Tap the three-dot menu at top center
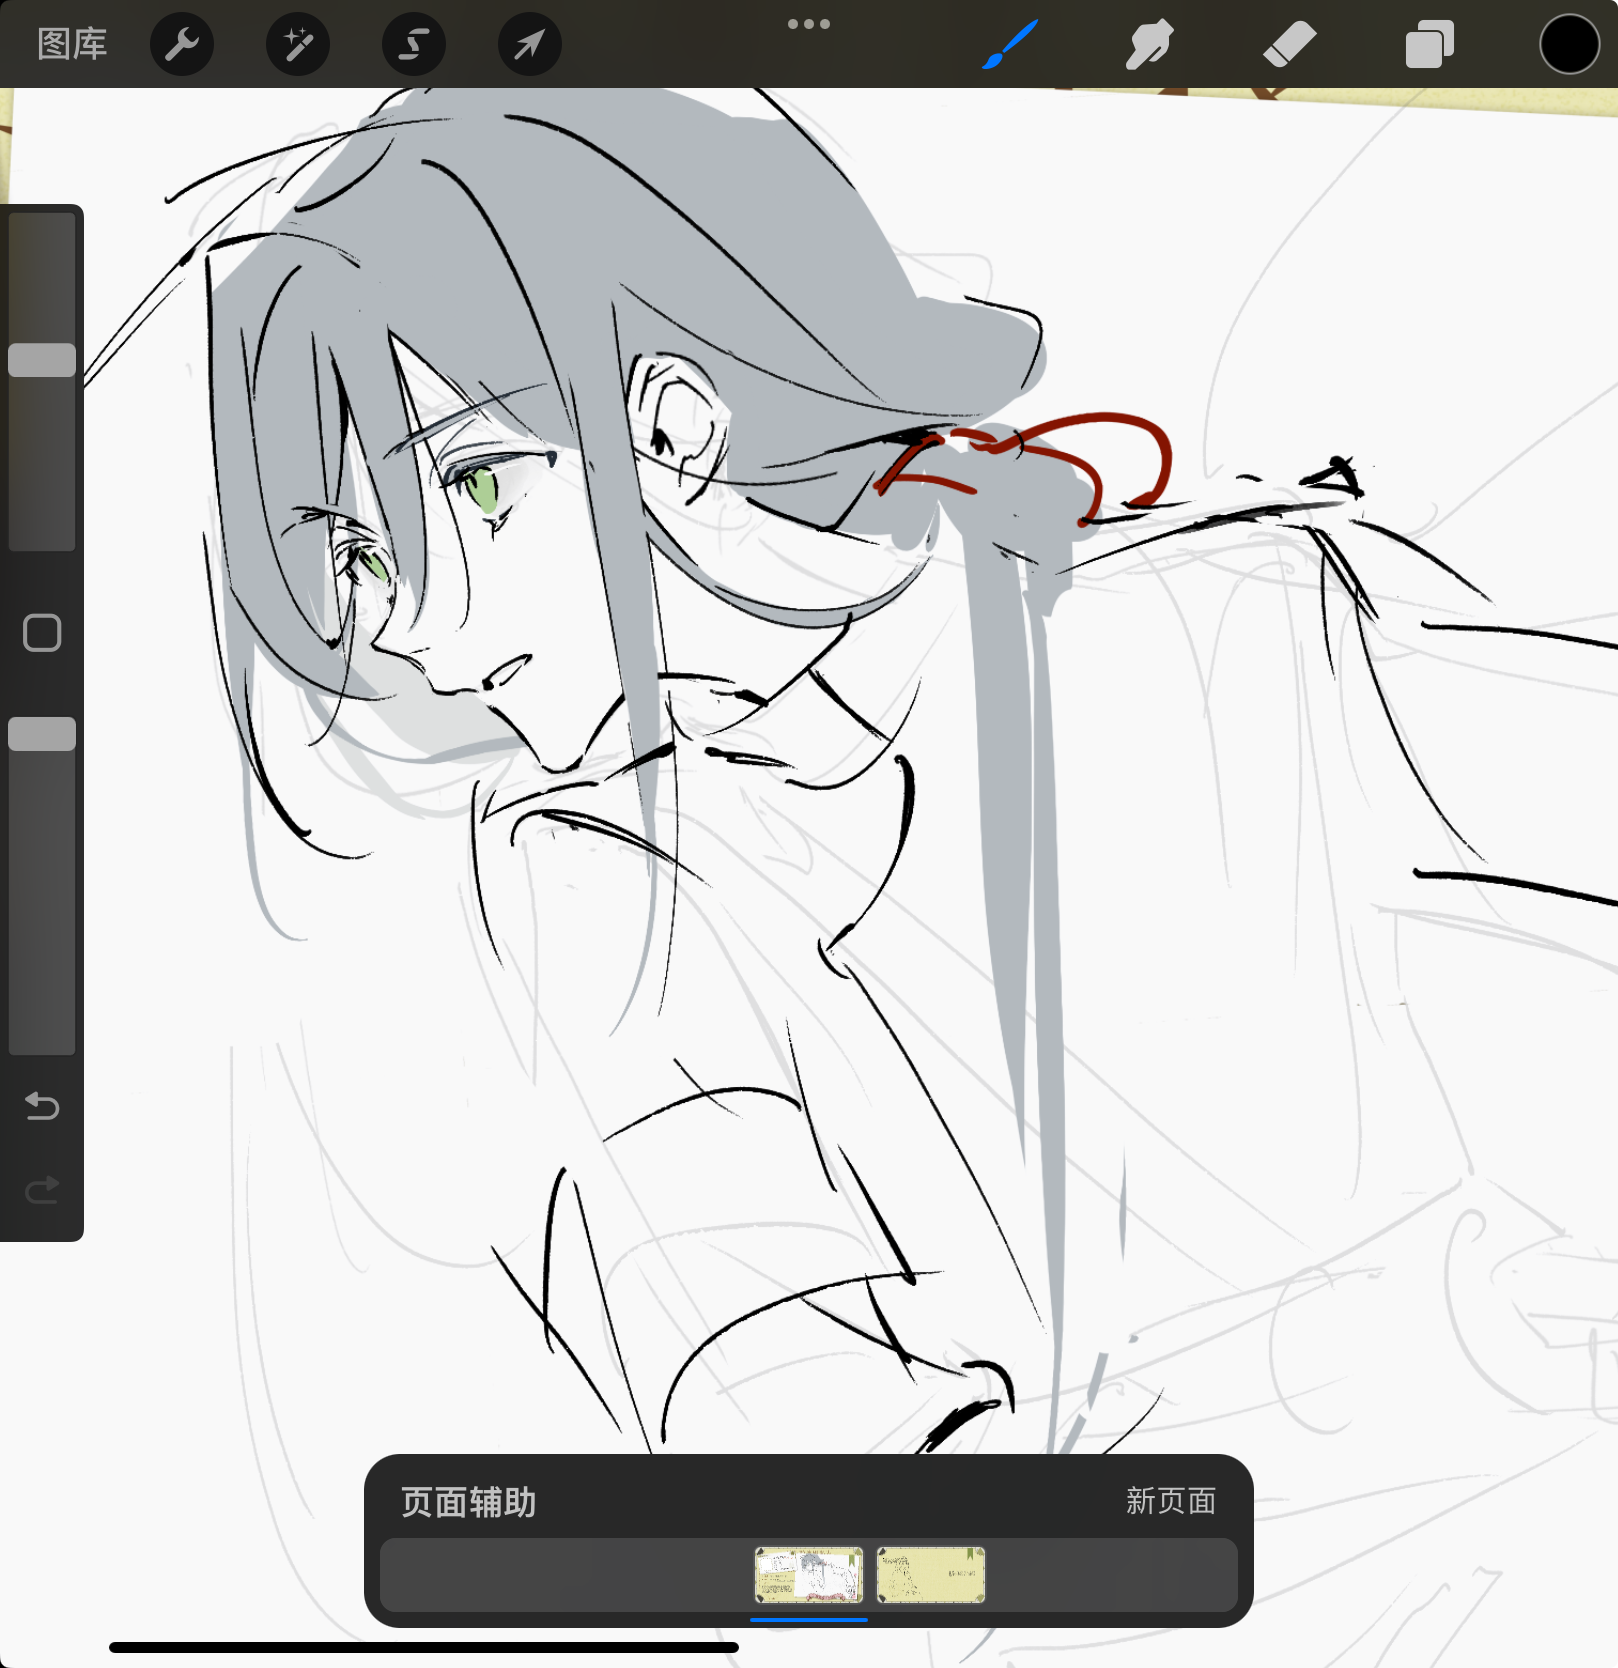The height and width of the screenshot is (1668, 1618). pyautogui.click(x=809, y=24)
